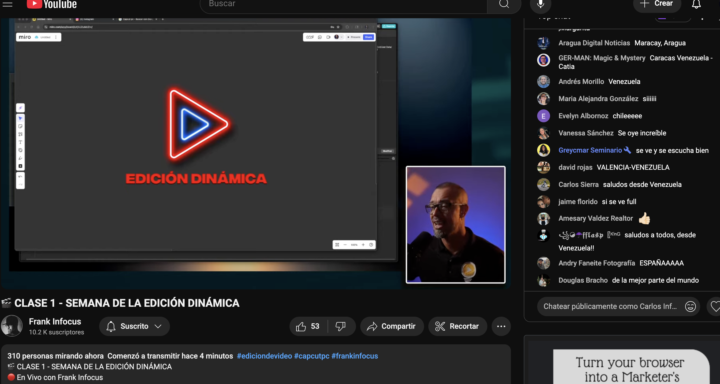The image size is (720, 384).
Task: Click the presenter webcam overlay in video
Action: [456, 225]
